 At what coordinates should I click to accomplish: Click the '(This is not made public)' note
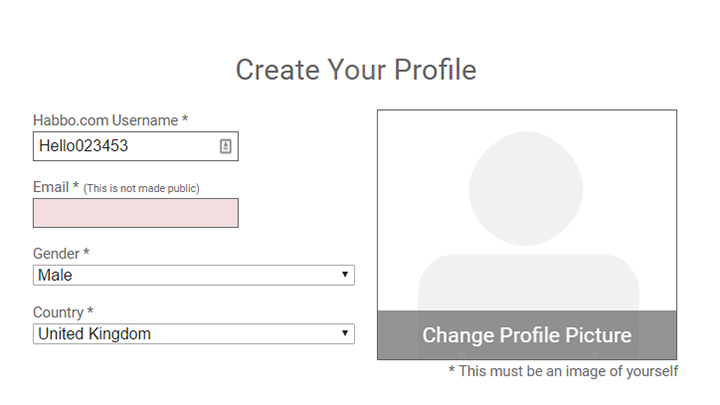141,188
